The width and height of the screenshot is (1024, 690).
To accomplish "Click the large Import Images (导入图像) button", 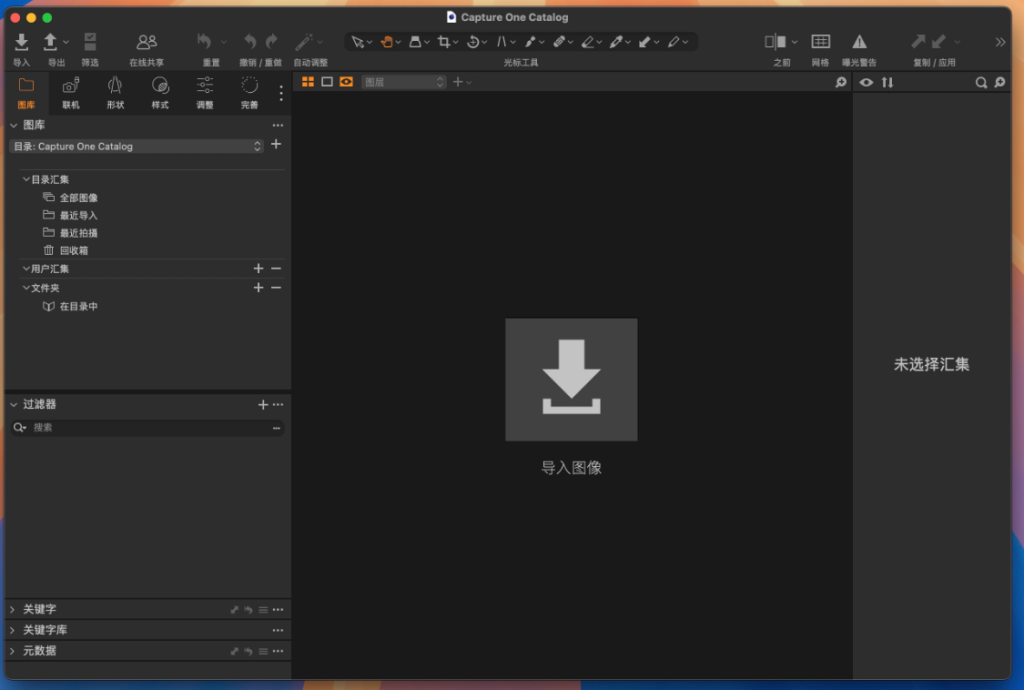I will point(571,379).
